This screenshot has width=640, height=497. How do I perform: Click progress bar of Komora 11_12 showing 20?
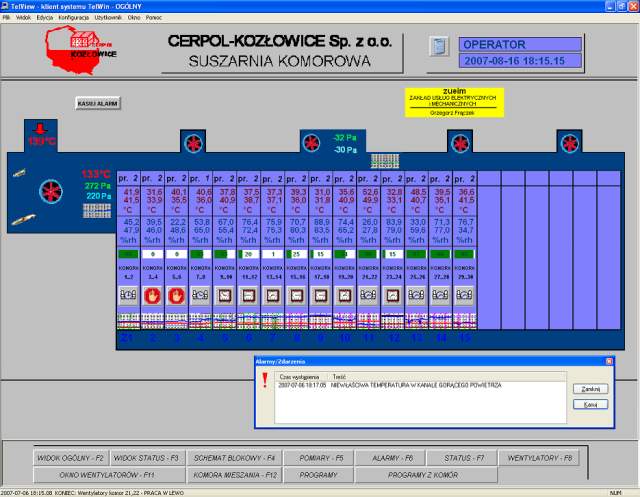click(x=249, y=254)
